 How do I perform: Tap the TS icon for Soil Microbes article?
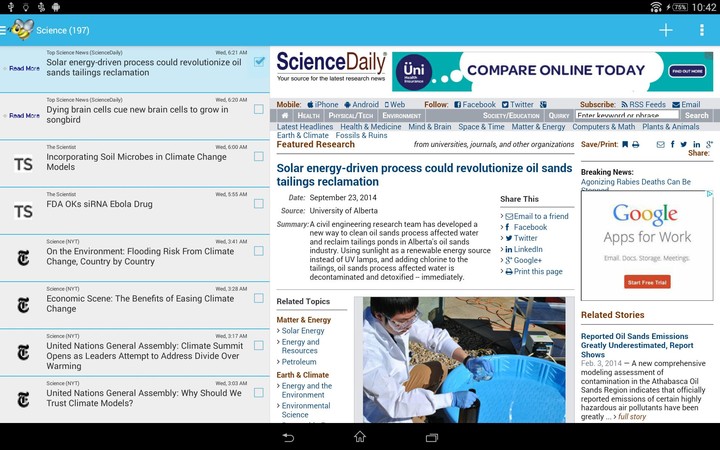click(x=23, y=164)
